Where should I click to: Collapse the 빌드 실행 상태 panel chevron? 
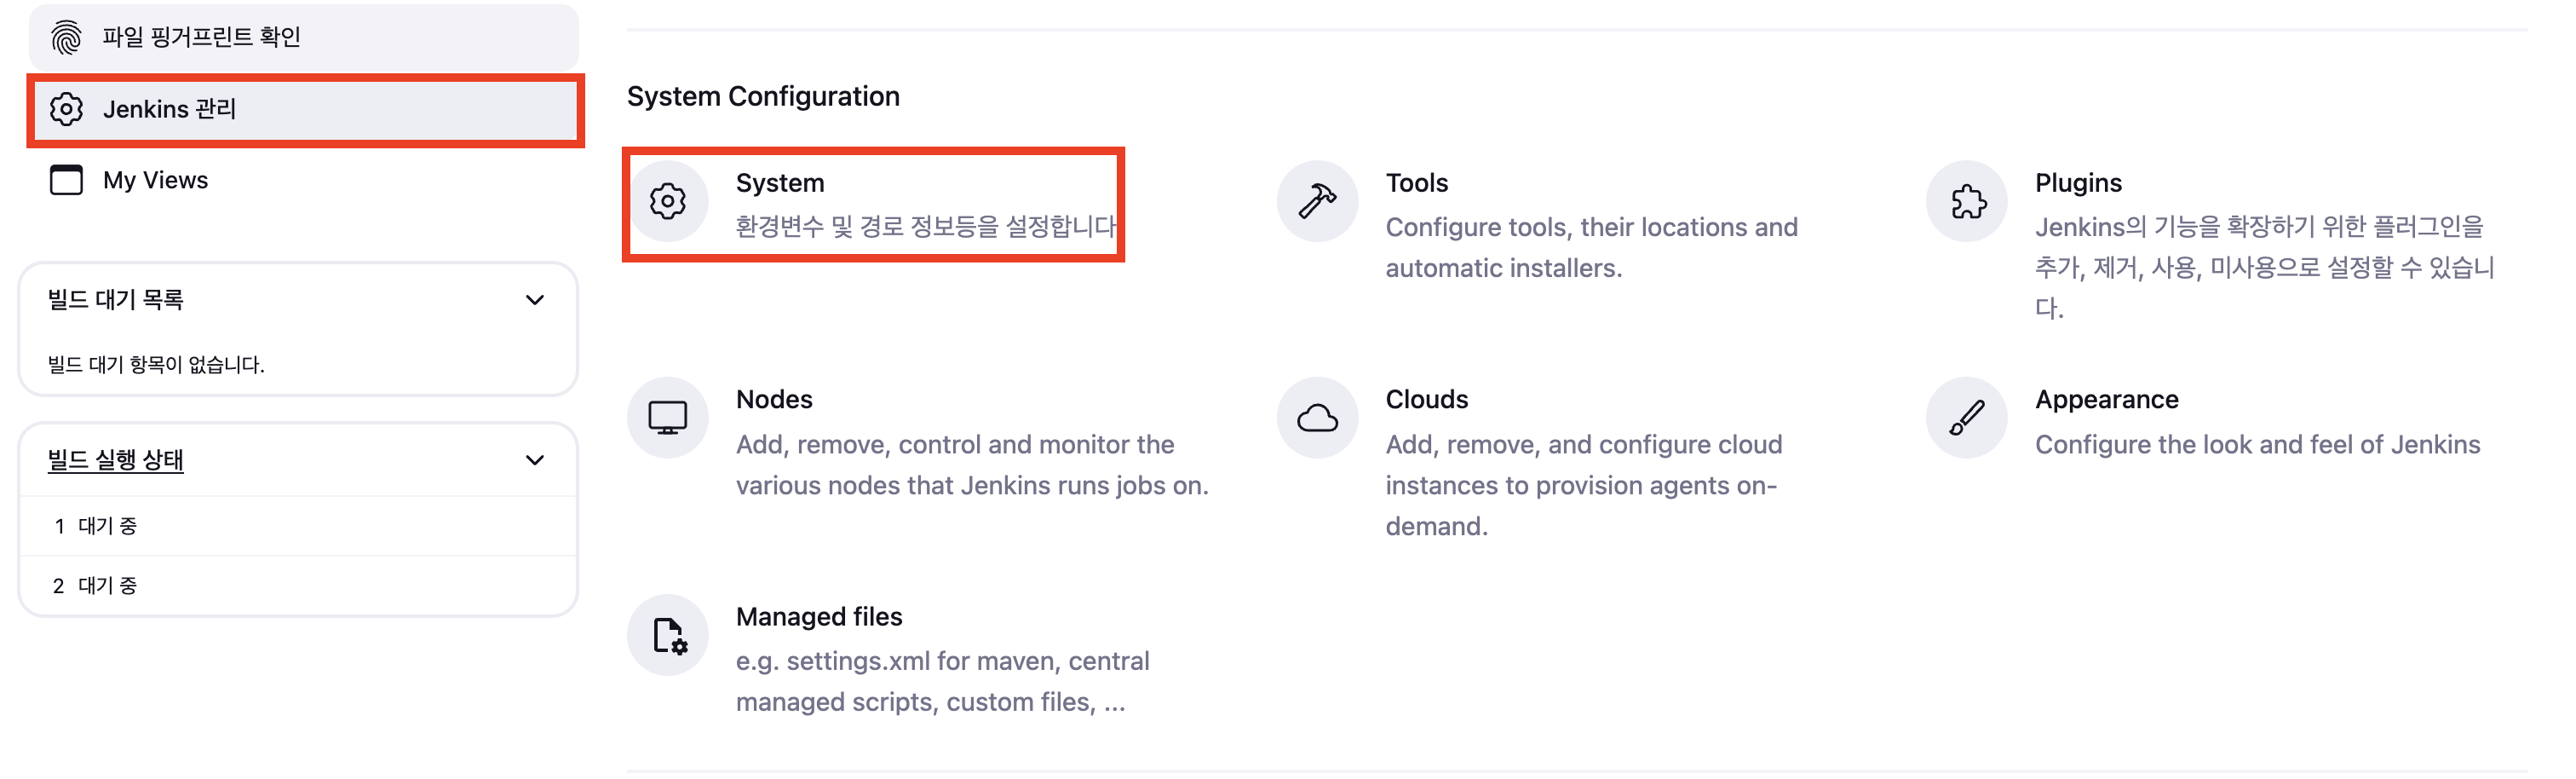[535, 460]
